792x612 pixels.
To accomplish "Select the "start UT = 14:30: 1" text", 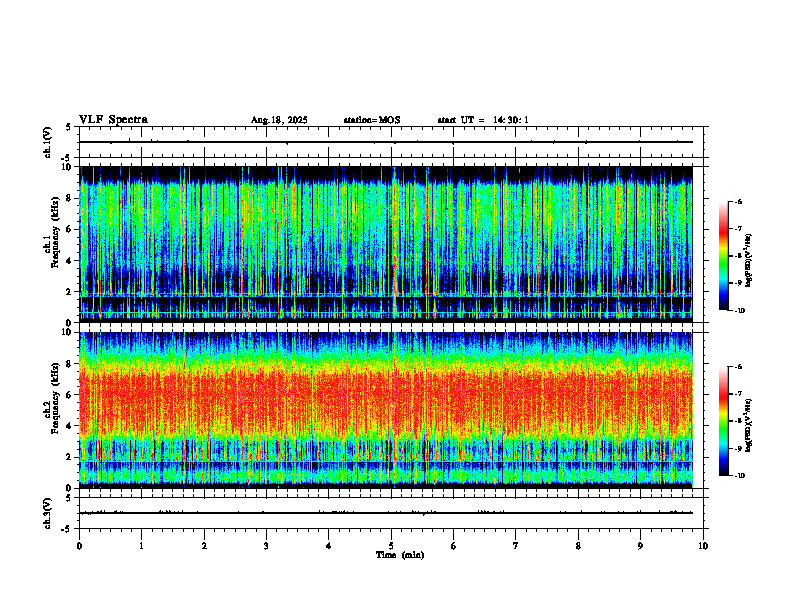I will (x=483, y=120).
